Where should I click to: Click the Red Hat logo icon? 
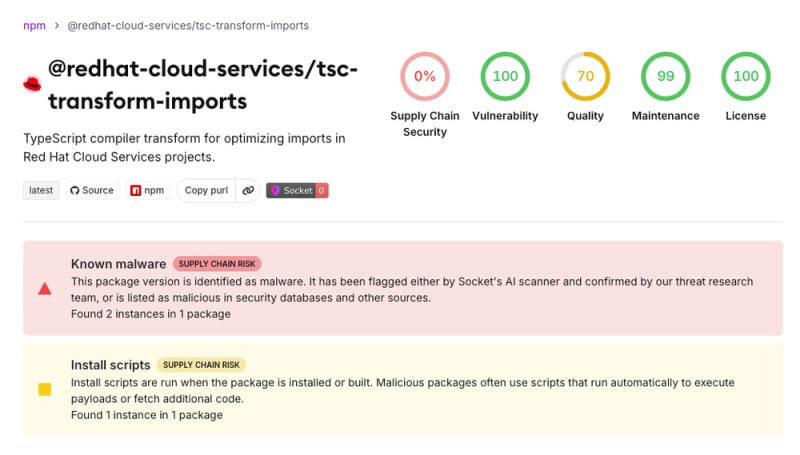(x=32, y=84)
